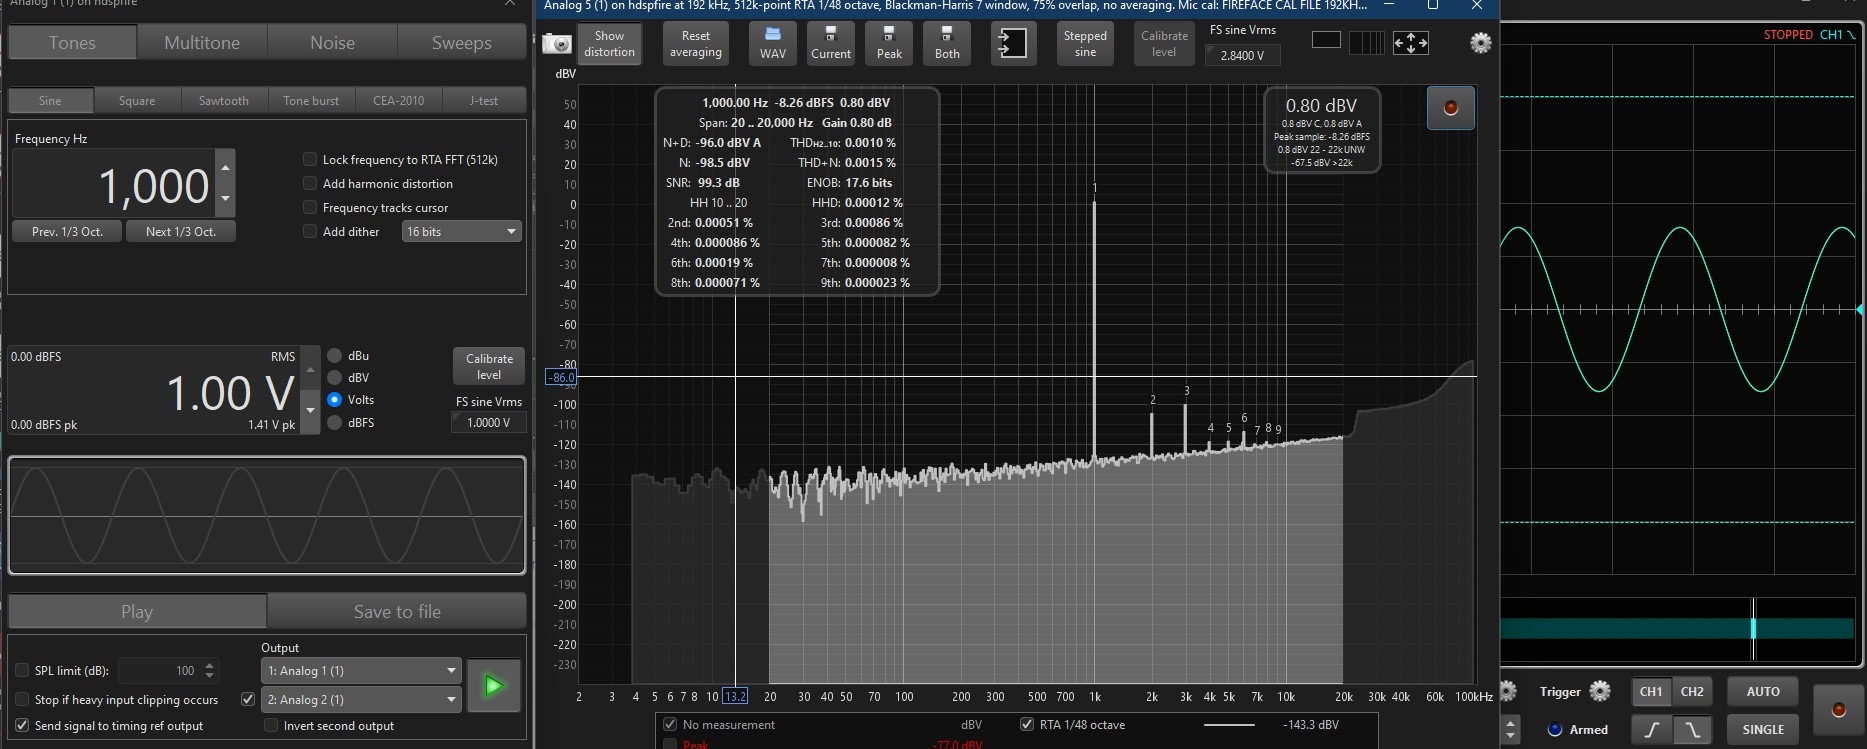
Task: Select Sine waveform tab
Action: coord(50,101)
